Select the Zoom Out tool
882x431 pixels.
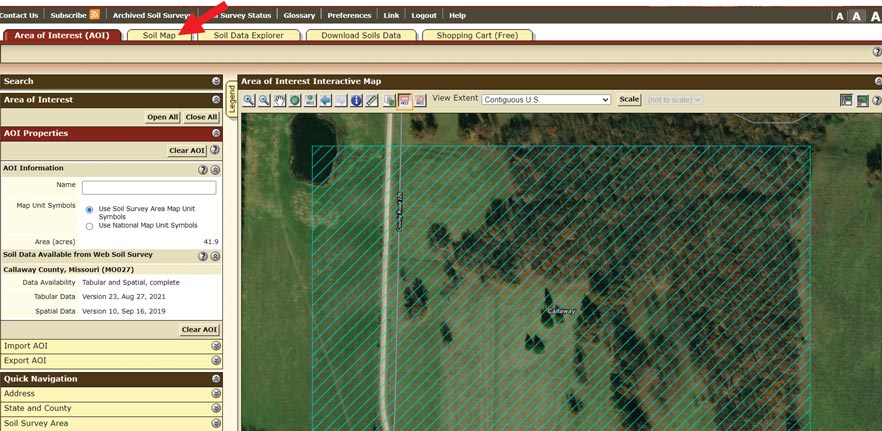[x=264, y=100]
